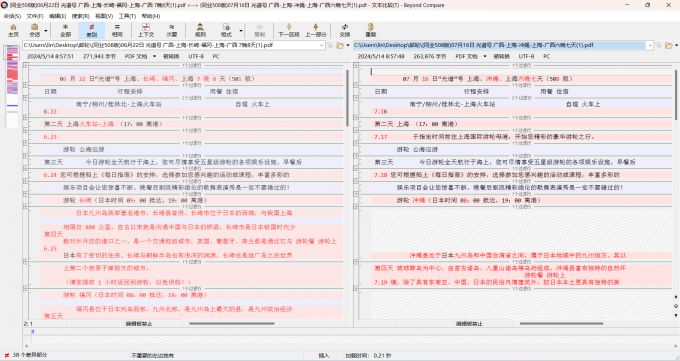Expand left pane section above 06 月 22 title
The width and height of the screenshot is (680, 361).
point(26,66)
